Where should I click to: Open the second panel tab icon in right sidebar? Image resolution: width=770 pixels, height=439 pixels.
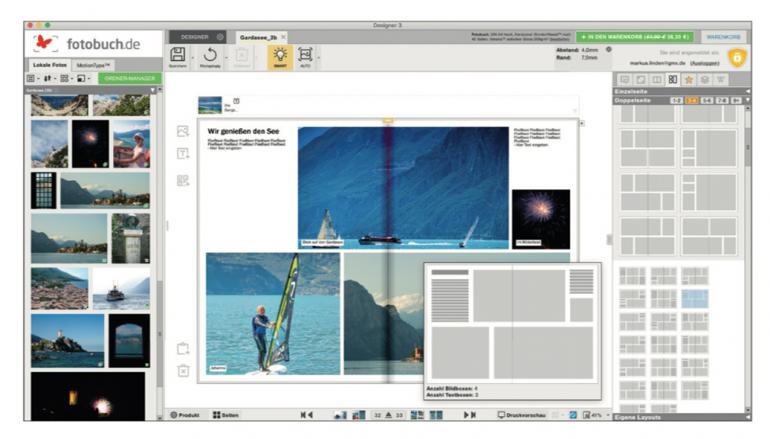tap(641, 80)
